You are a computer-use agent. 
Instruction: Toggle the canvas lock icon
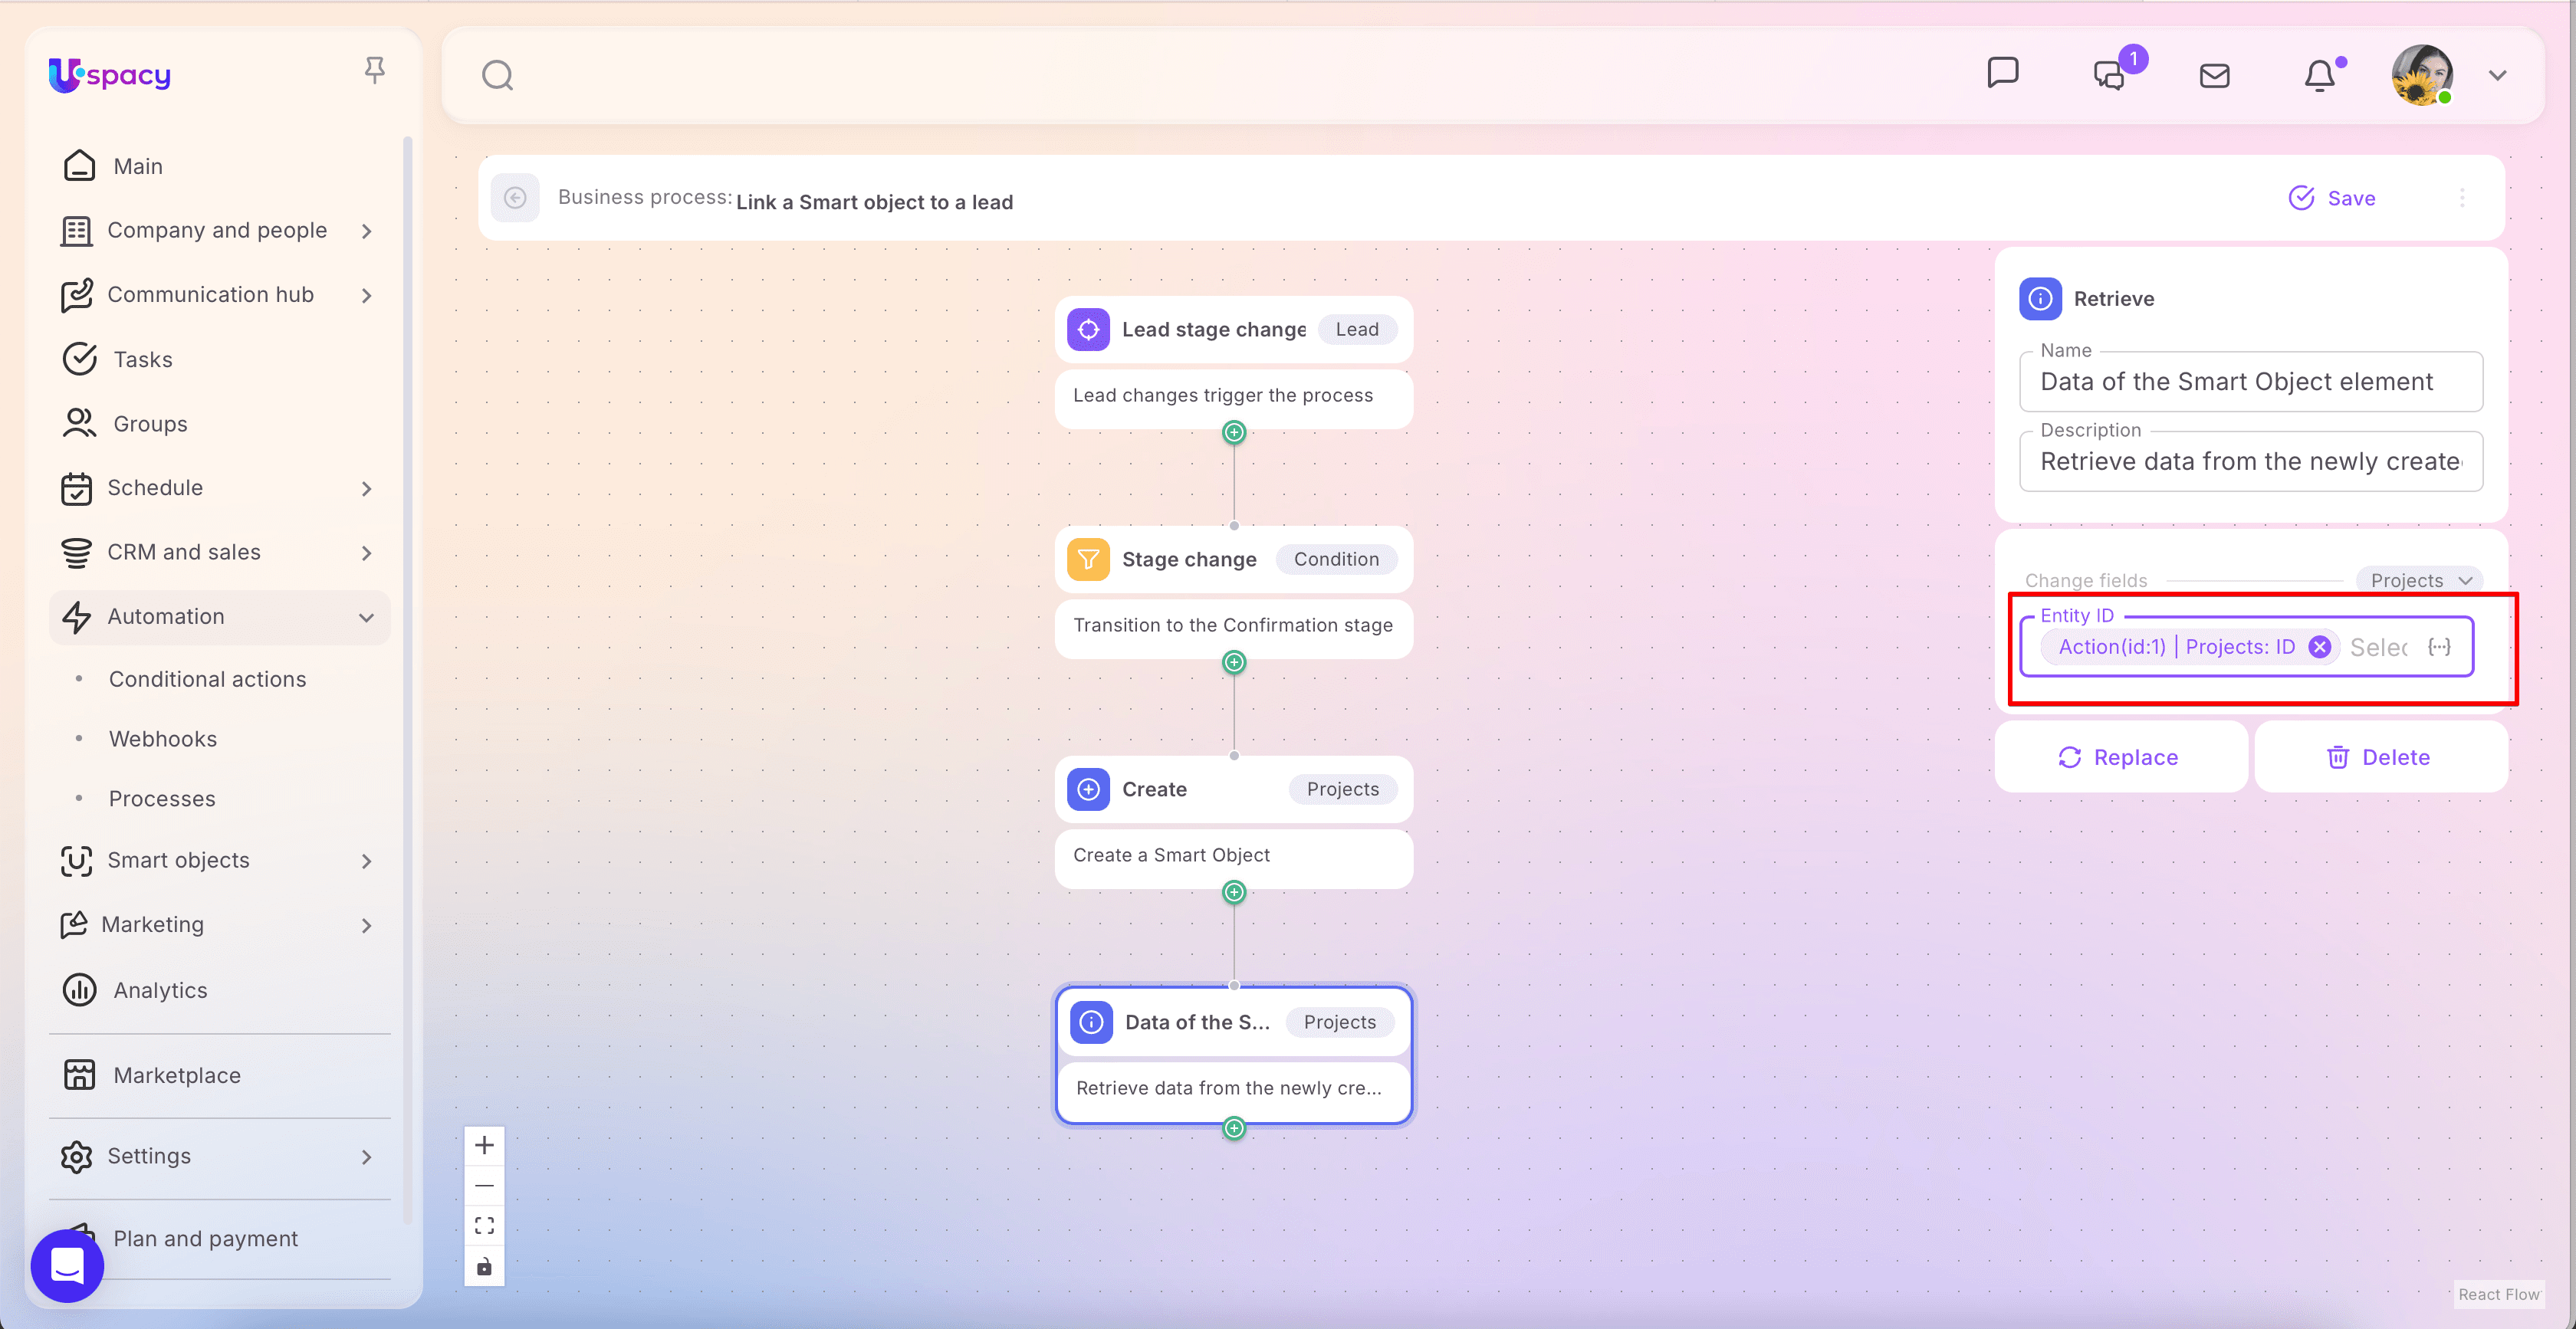[484, 1267]
